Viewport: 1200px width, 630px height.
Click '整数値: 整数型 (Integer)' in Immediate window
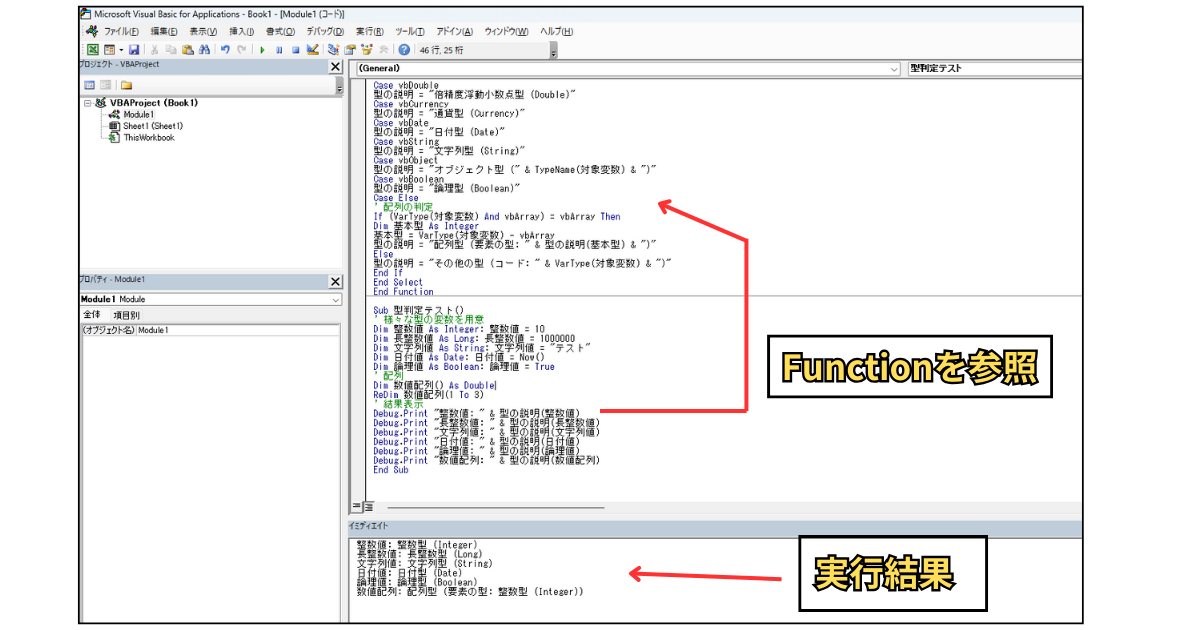click(x=417, y=544)
